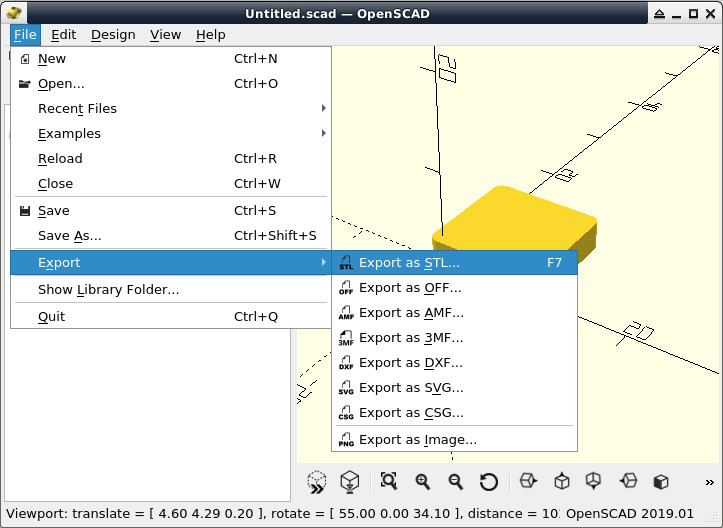
Task: Switch to Right view cube icon
Action: click(x=528, y=481)
